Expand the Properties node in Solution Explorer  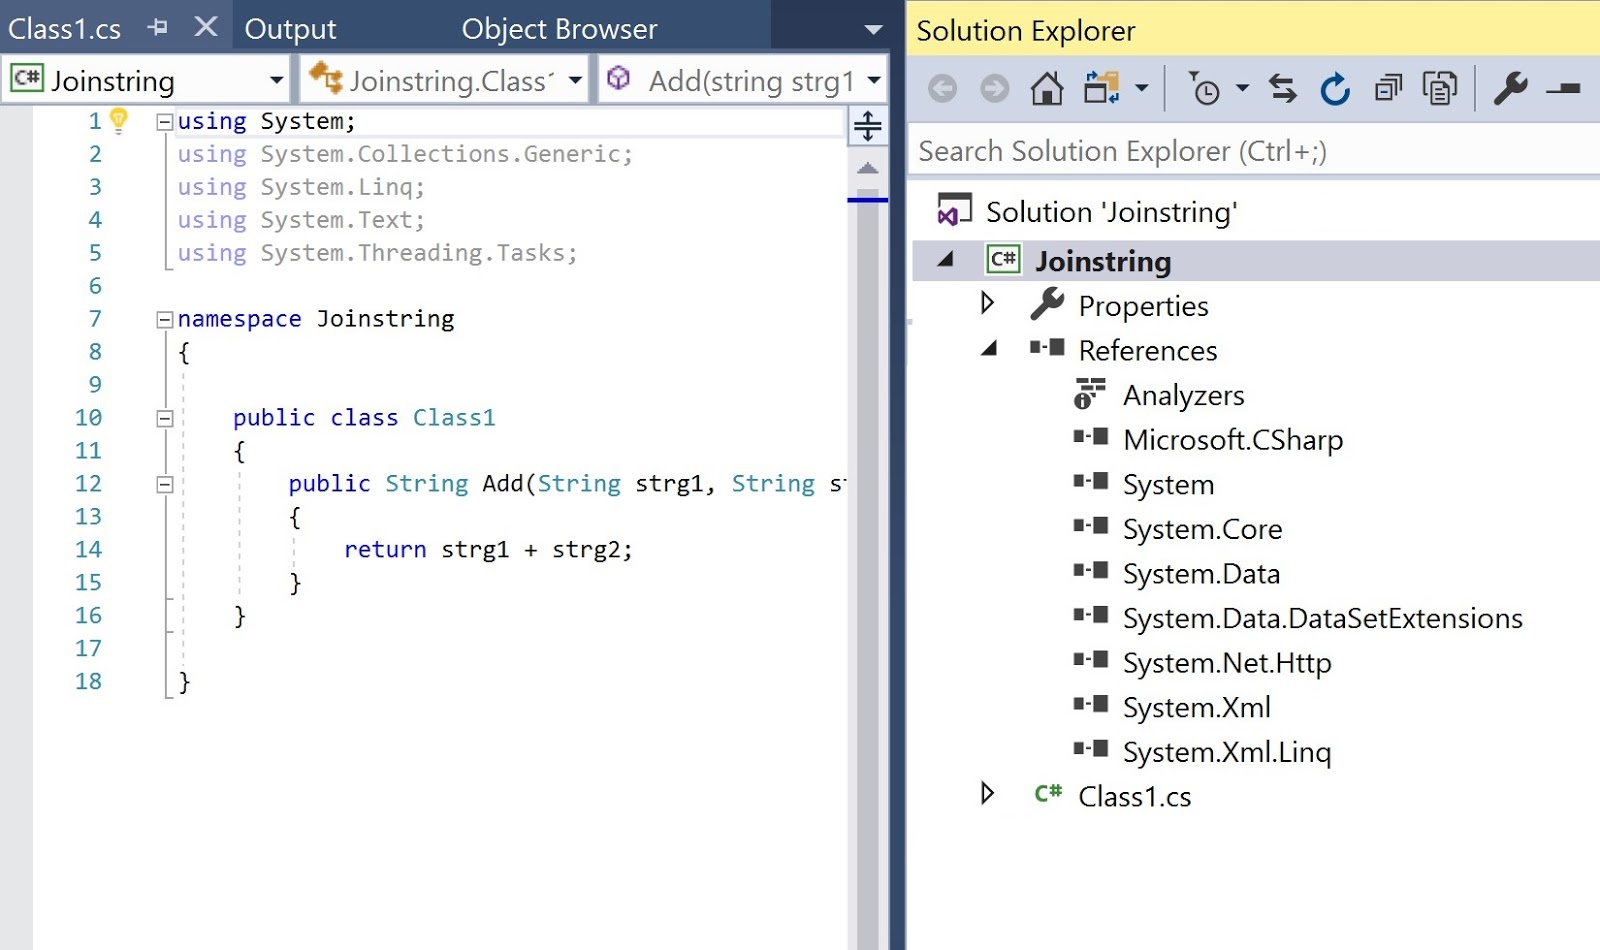(988, 305)
